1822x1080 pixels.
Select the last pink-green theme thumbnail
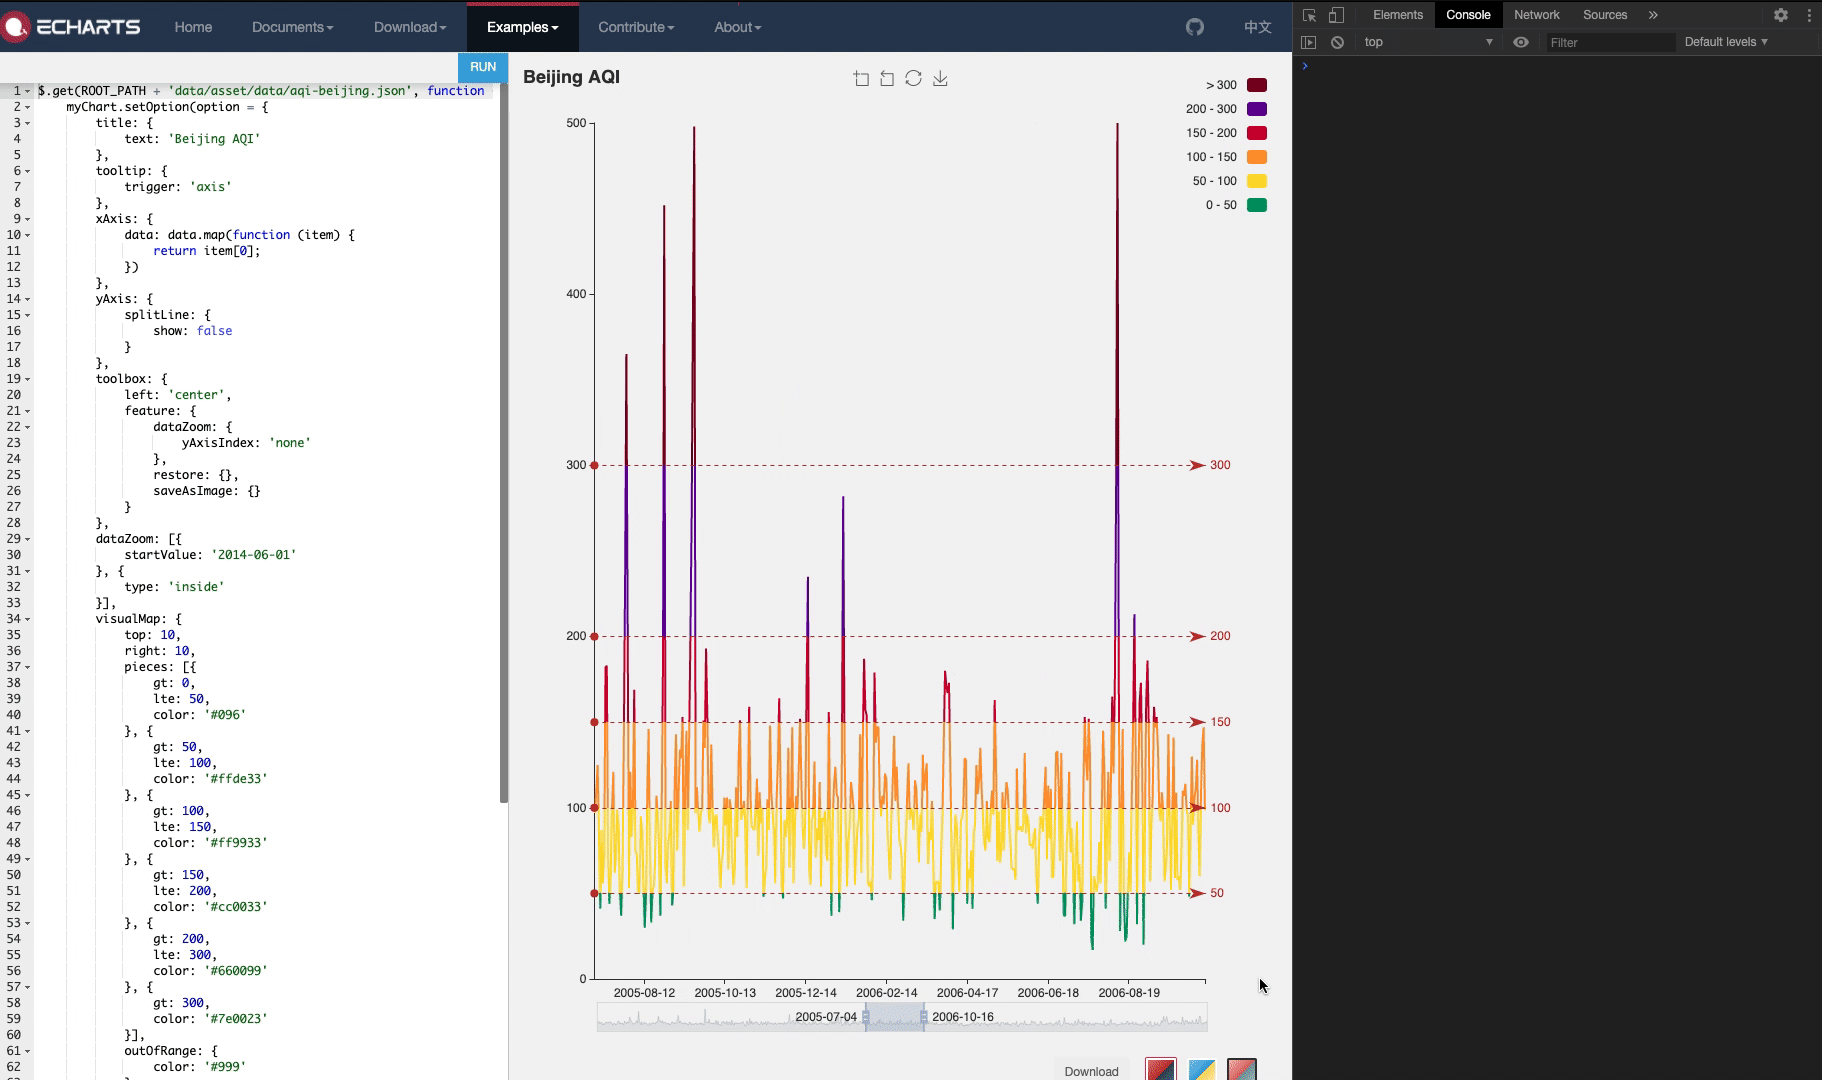1242,1069
